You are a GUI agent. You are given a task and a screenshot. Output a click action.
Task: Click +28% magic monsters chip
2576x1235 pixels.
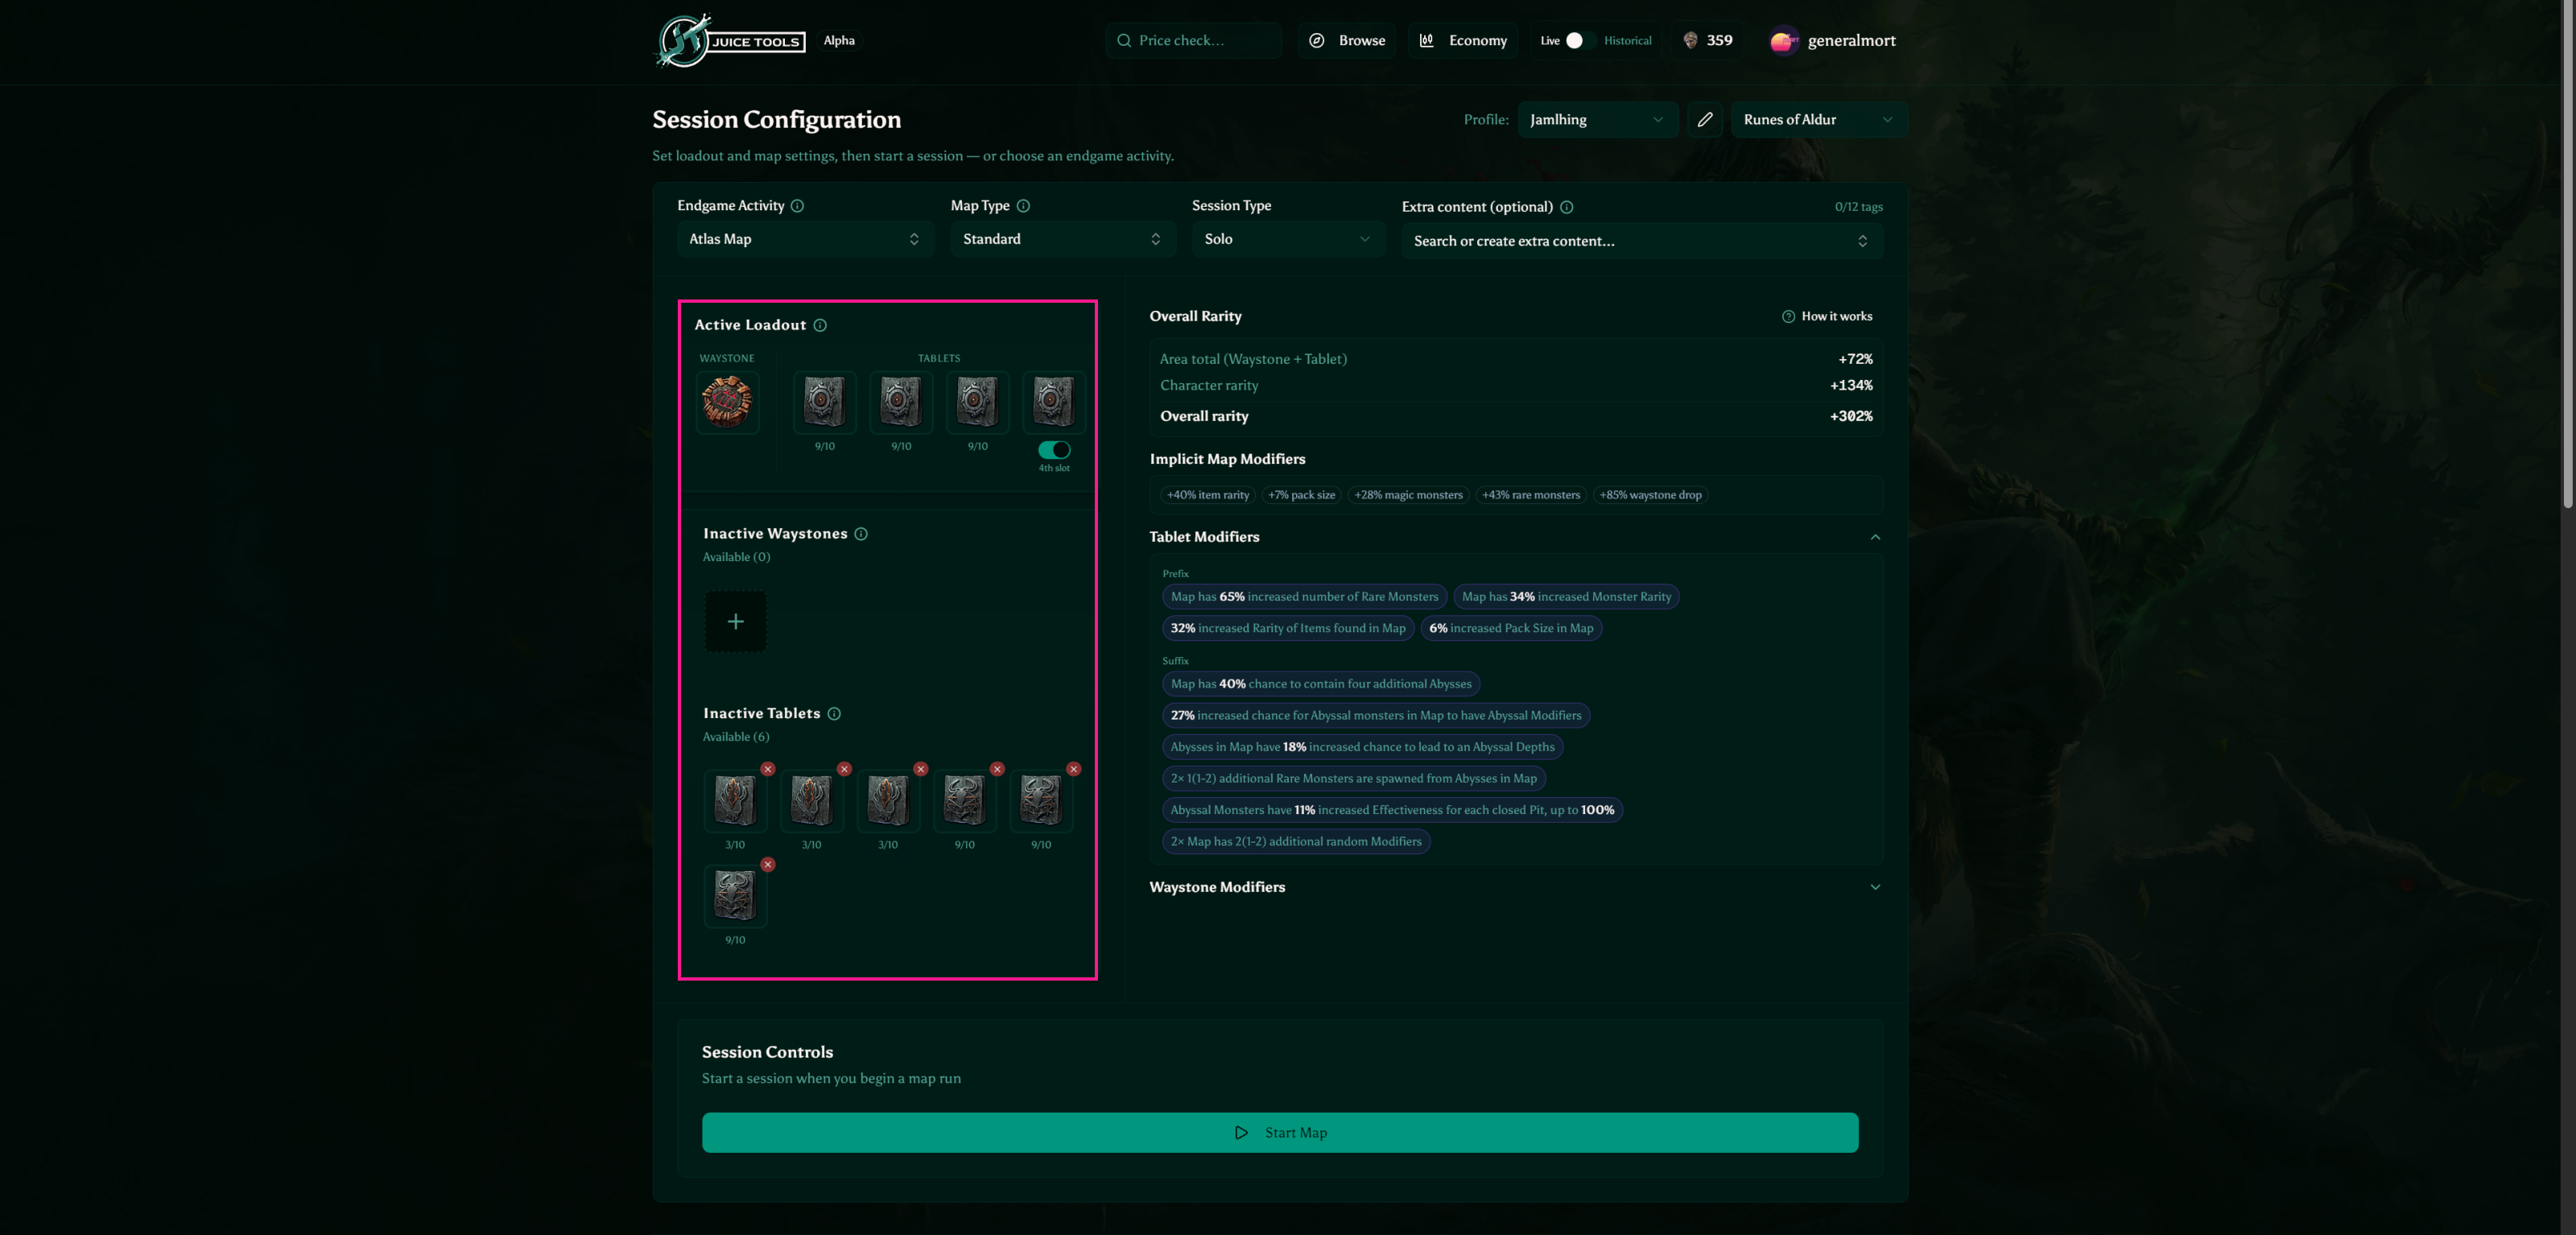tap(1408, 495)
